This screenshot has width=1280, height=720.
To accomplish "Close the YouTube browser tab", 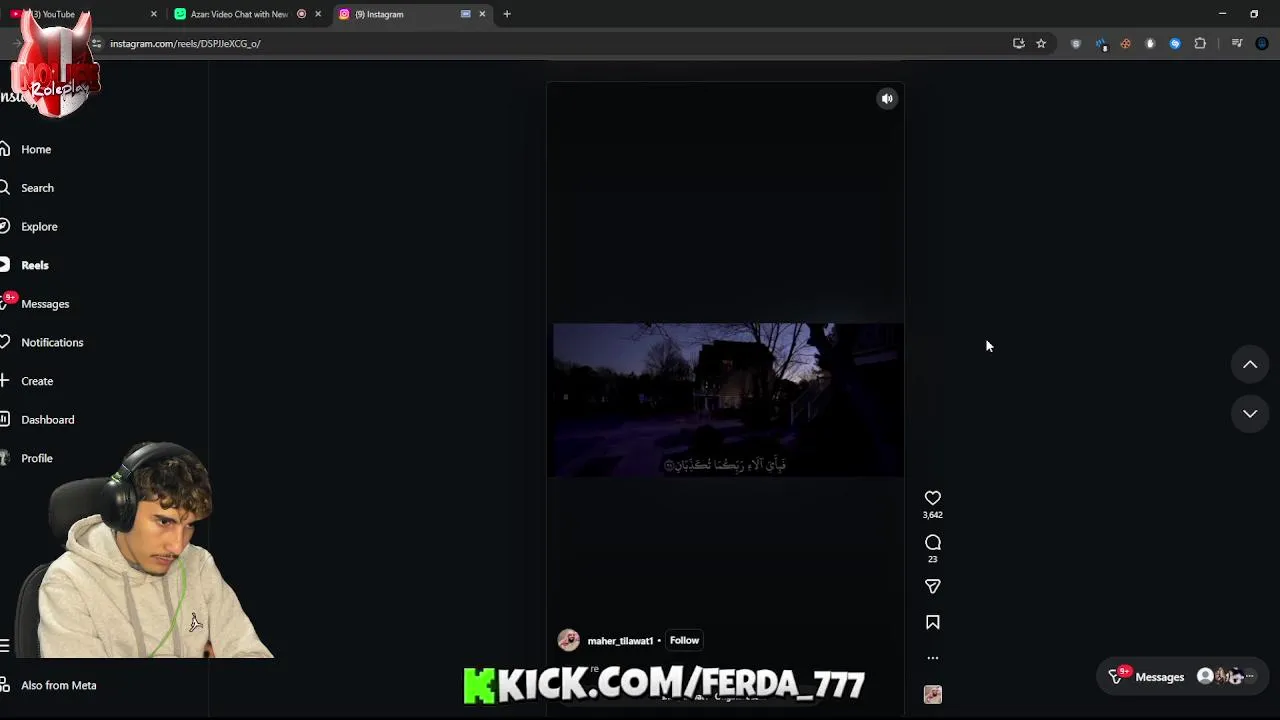I will (153, 14).
